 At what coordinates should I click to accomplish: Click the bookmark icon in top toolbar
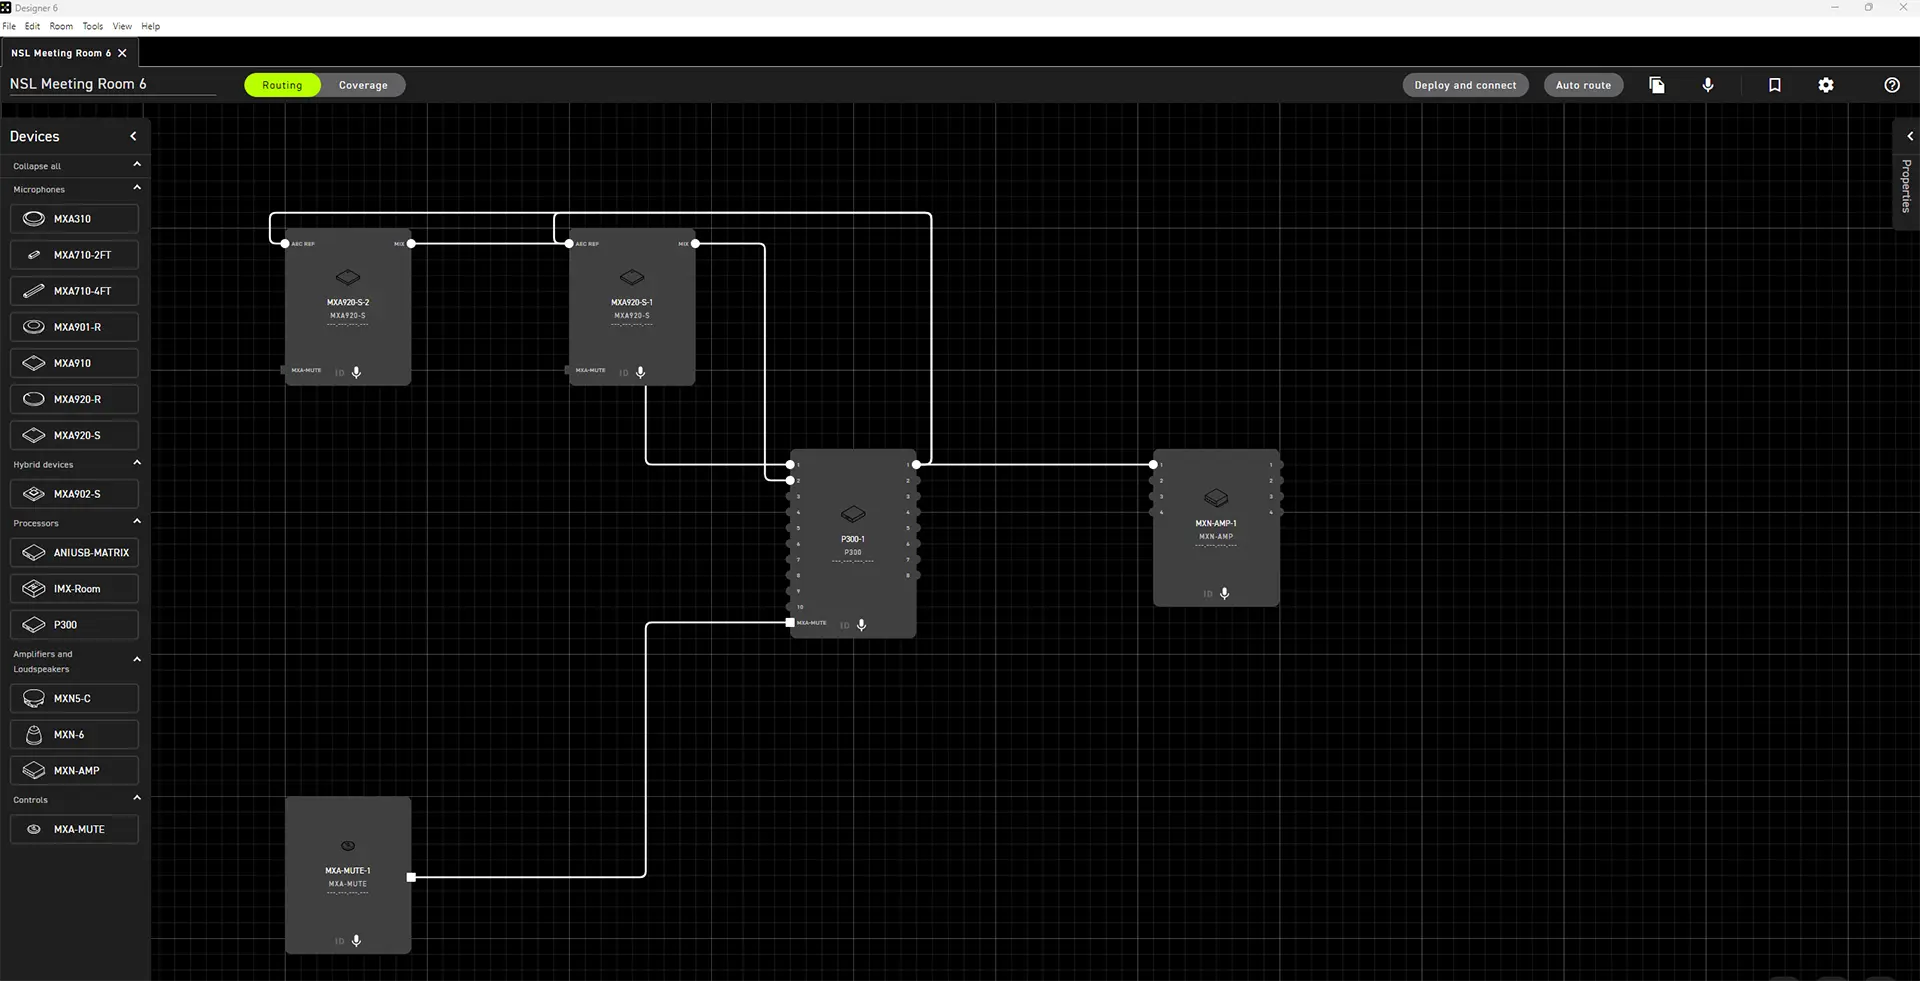(1774, 85)
